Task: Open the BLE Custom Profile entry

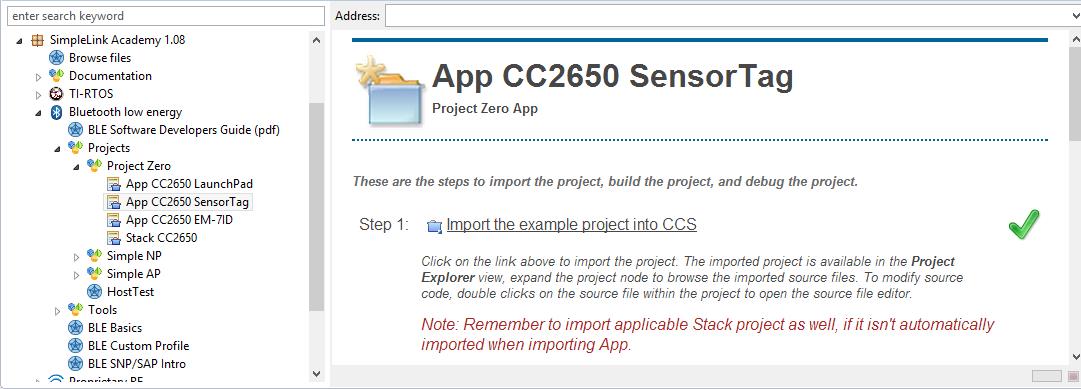Action: click(x=139, y=346)
